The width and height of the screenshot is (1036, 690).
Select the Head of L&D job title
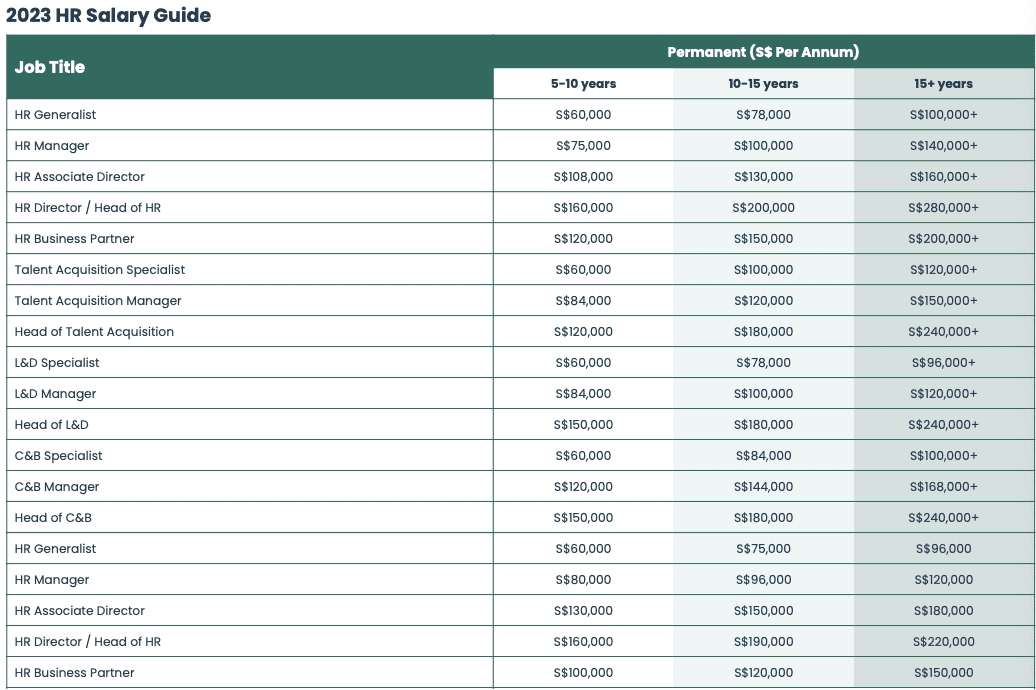point(51,425)
